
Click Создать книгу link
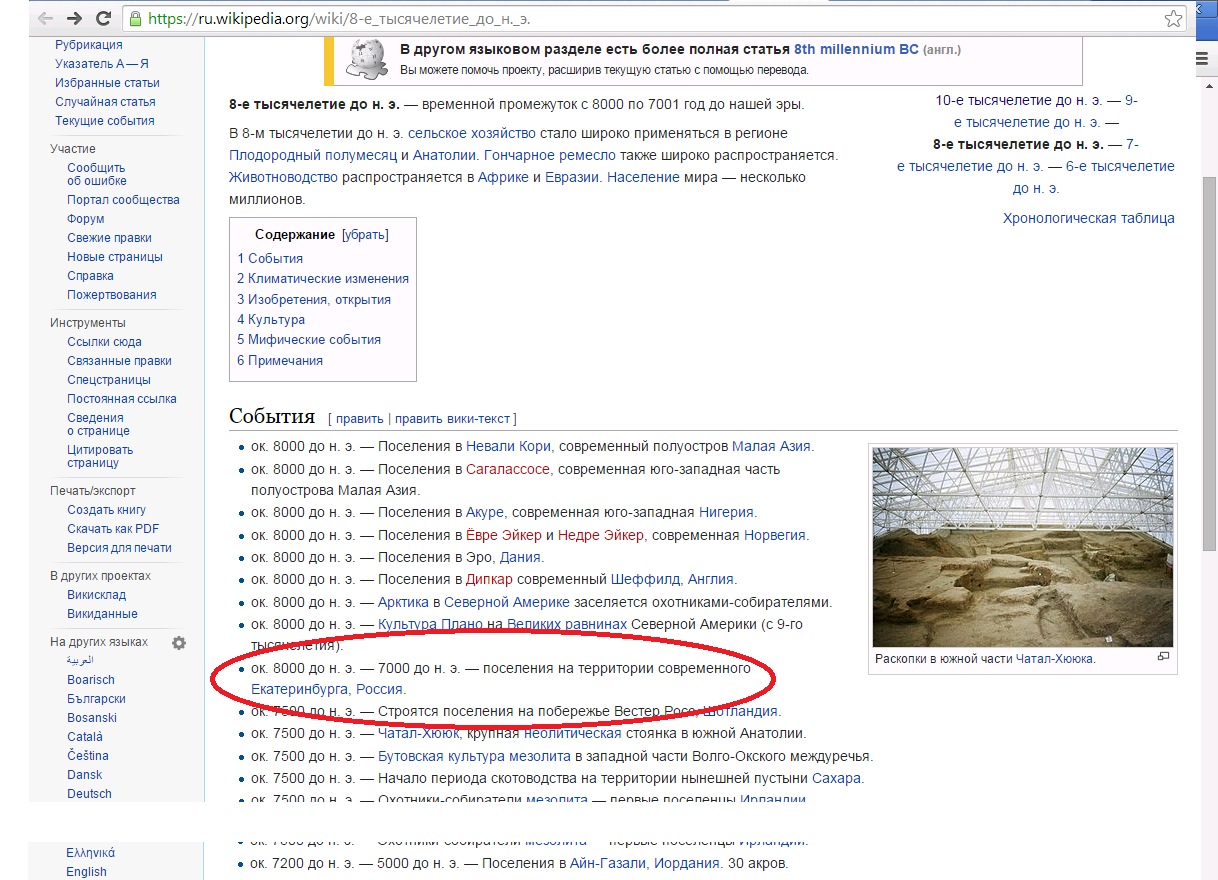106,510
